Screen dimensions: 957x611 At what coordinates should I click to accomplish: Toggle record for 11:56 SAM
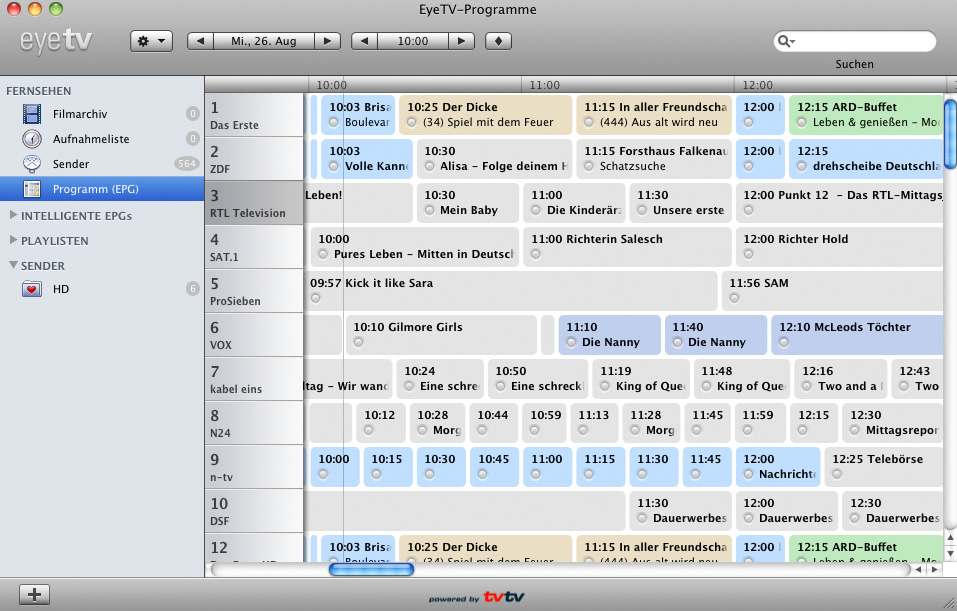(x=734, y=298)
